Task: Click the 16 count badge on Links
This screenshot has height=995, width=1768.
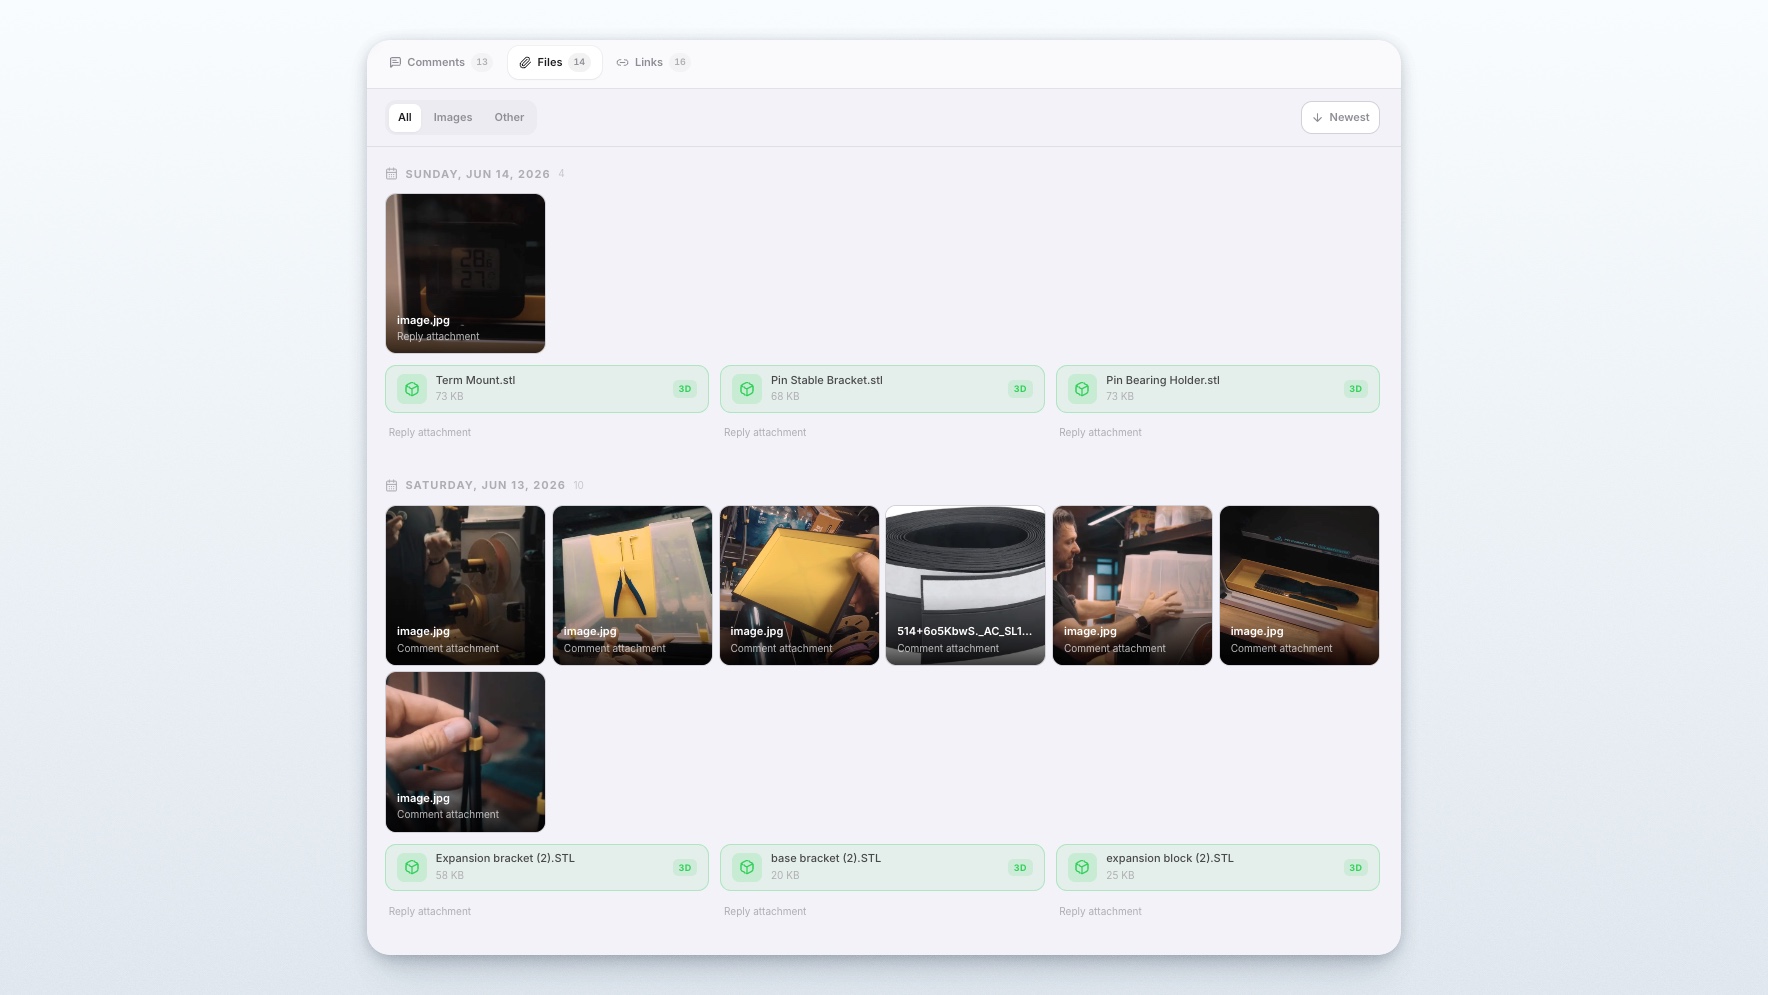Action: 680,62
